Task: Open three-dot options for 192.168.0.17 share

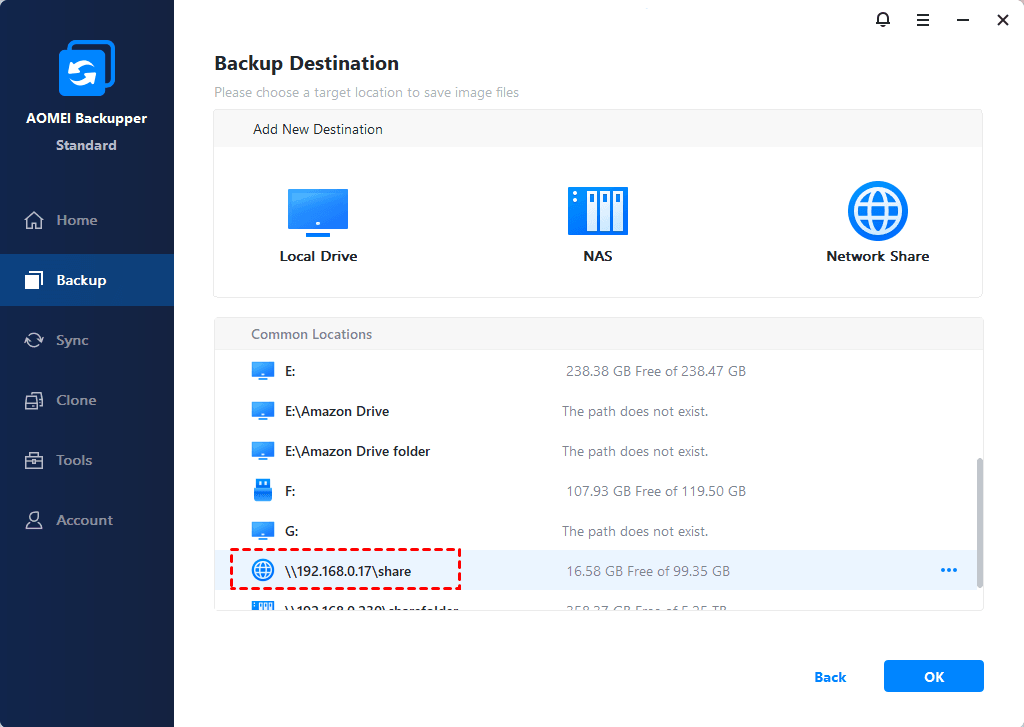Action: pos(949,571)
